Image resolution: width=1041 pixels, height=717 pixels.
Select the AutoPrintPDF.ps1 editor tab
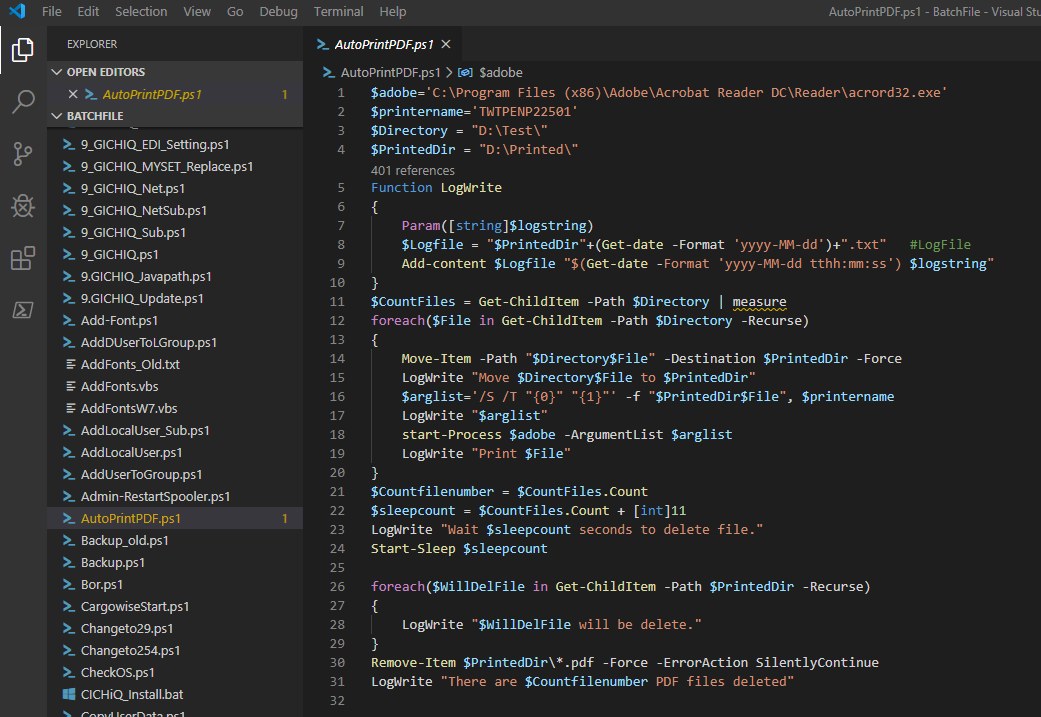pos(383,44)
